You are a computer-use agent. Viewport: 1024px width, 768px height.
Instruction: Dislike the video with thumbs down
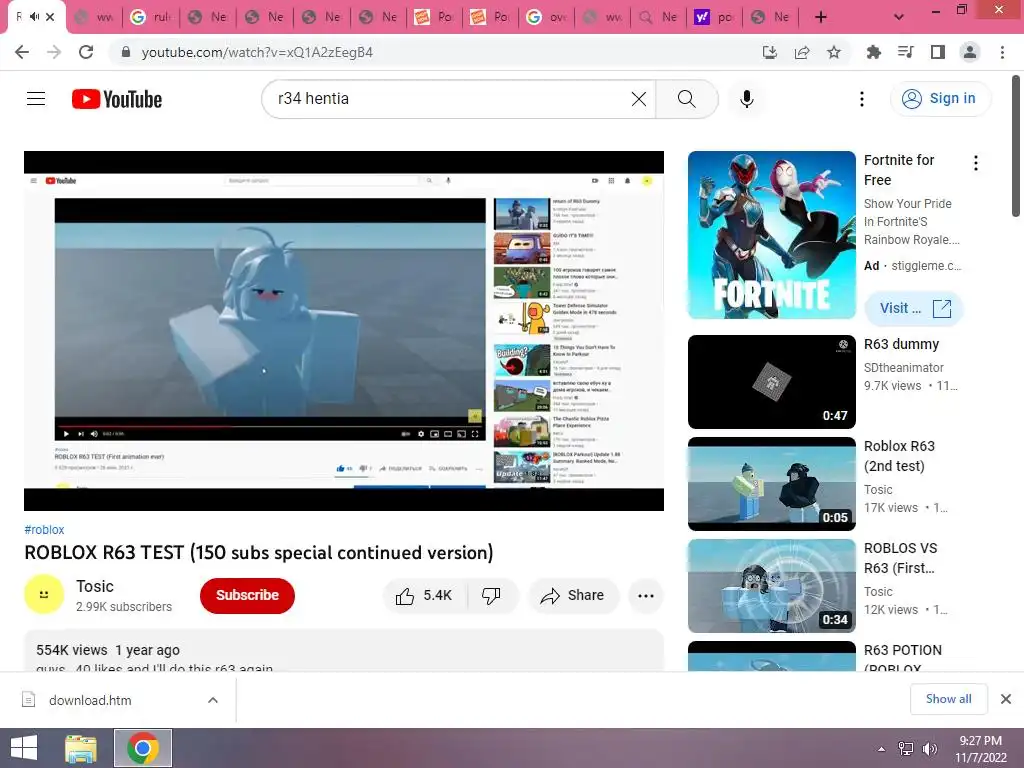tap(491, 595)
